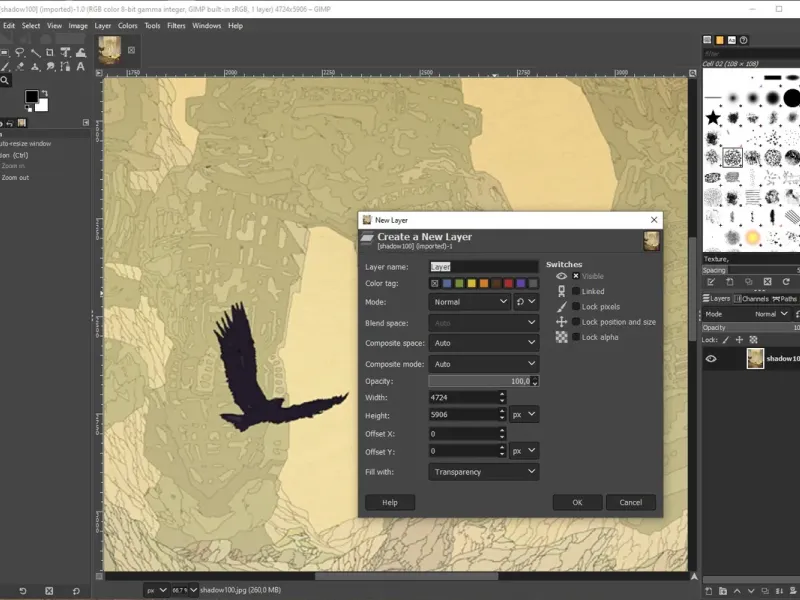This screenshot has width=800, height=600.
Task: Select the Free Select lasso tool
Action: (20, 52)
